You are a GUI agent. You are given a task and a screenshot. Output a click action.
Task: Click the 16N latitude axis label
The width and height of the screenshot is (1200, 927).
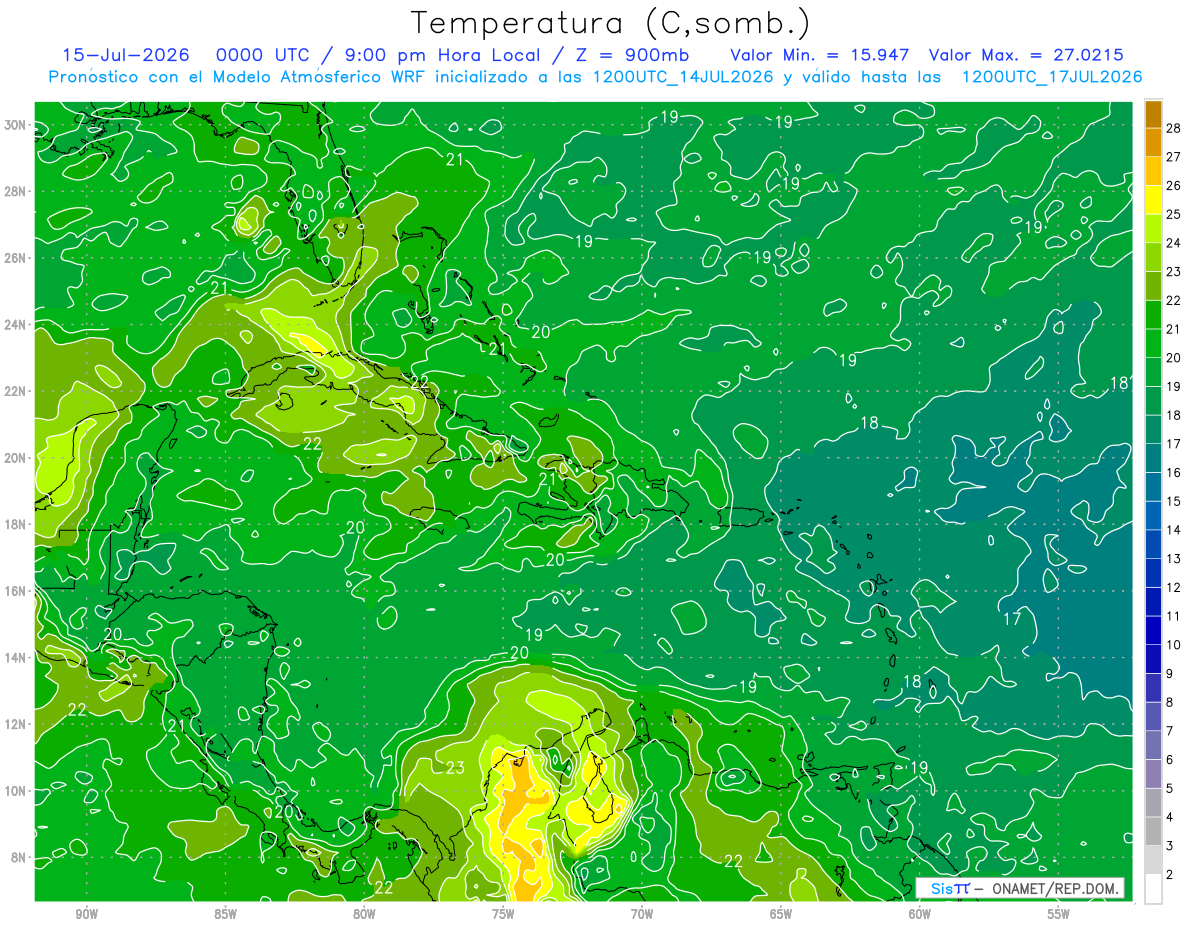(17, 591)
